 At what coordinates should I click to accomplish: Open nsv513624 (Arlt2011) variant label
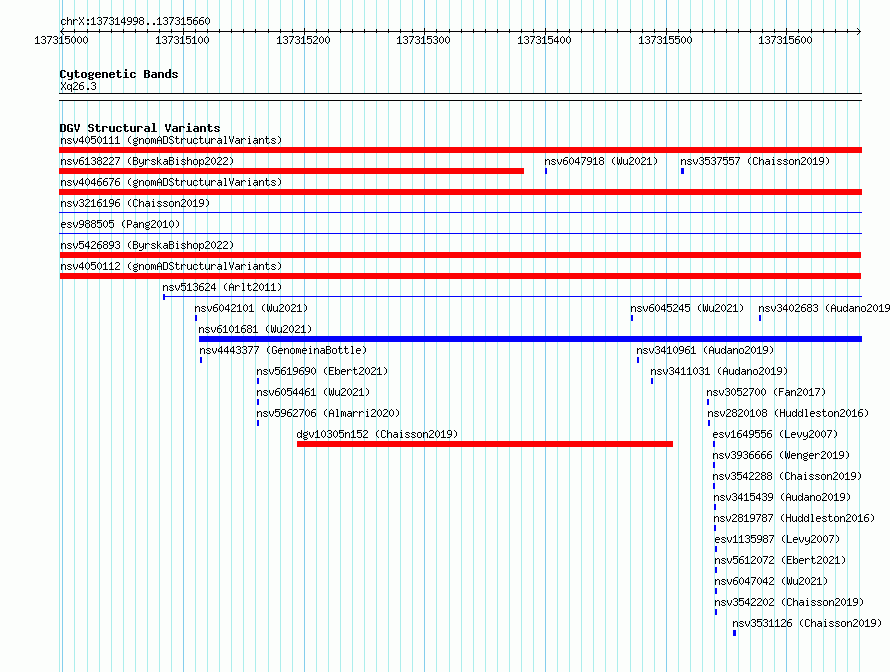click(222, 287)
